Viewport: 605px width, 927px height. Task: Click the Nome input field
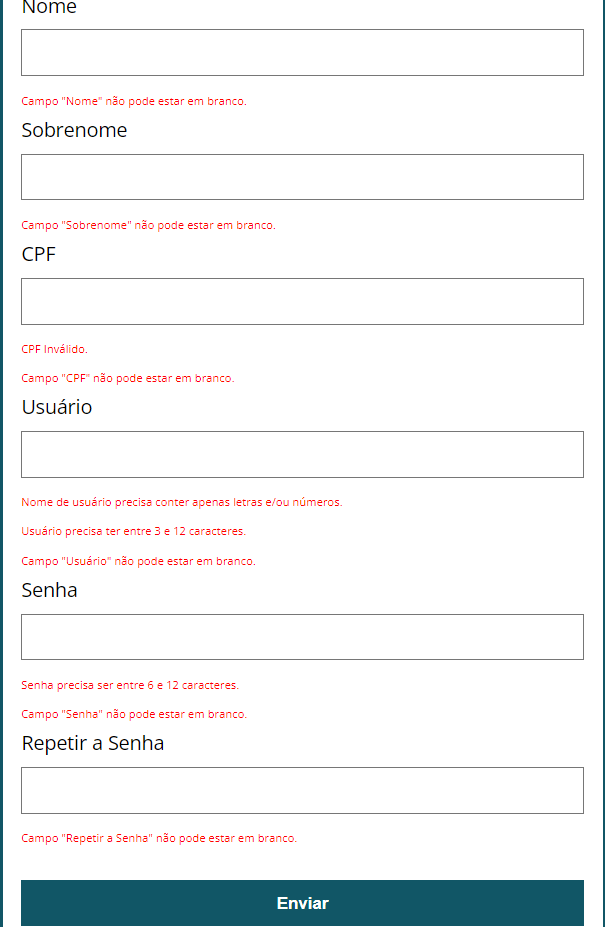tap(302, 52)
